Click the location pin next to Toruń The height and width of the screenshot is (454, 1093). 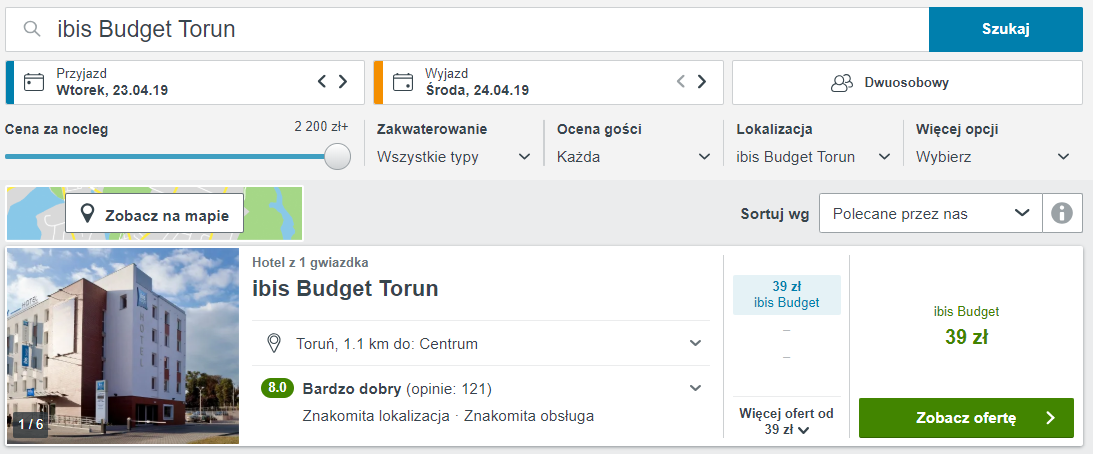274,343
